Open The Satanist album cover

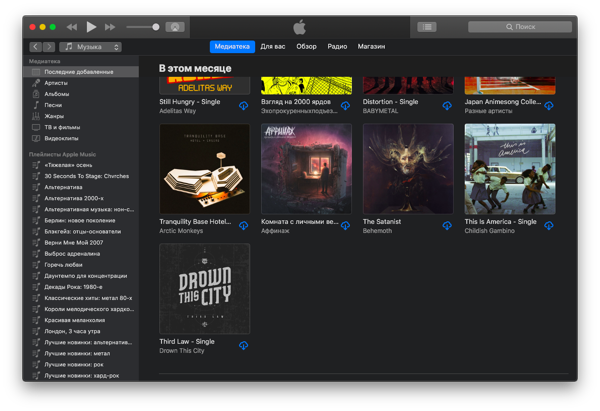pyautogui.click(x=408, y=169)
